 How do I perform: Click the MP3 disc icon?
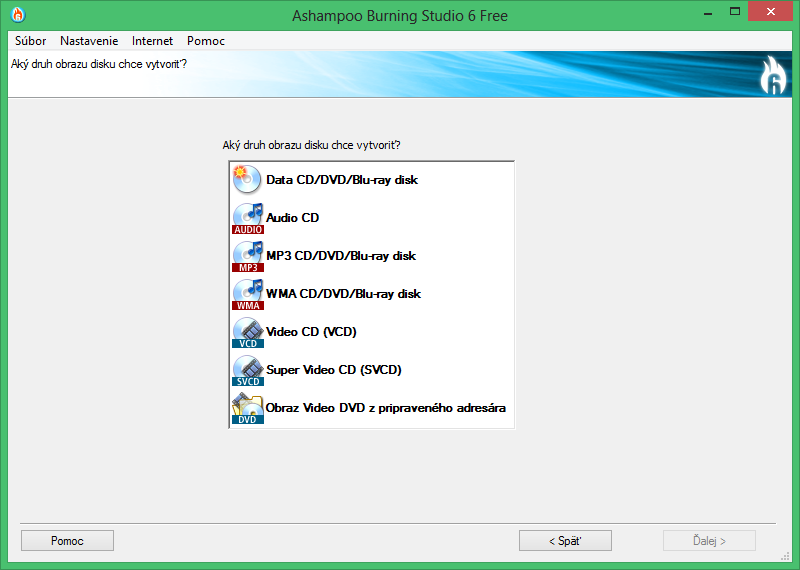248,256
